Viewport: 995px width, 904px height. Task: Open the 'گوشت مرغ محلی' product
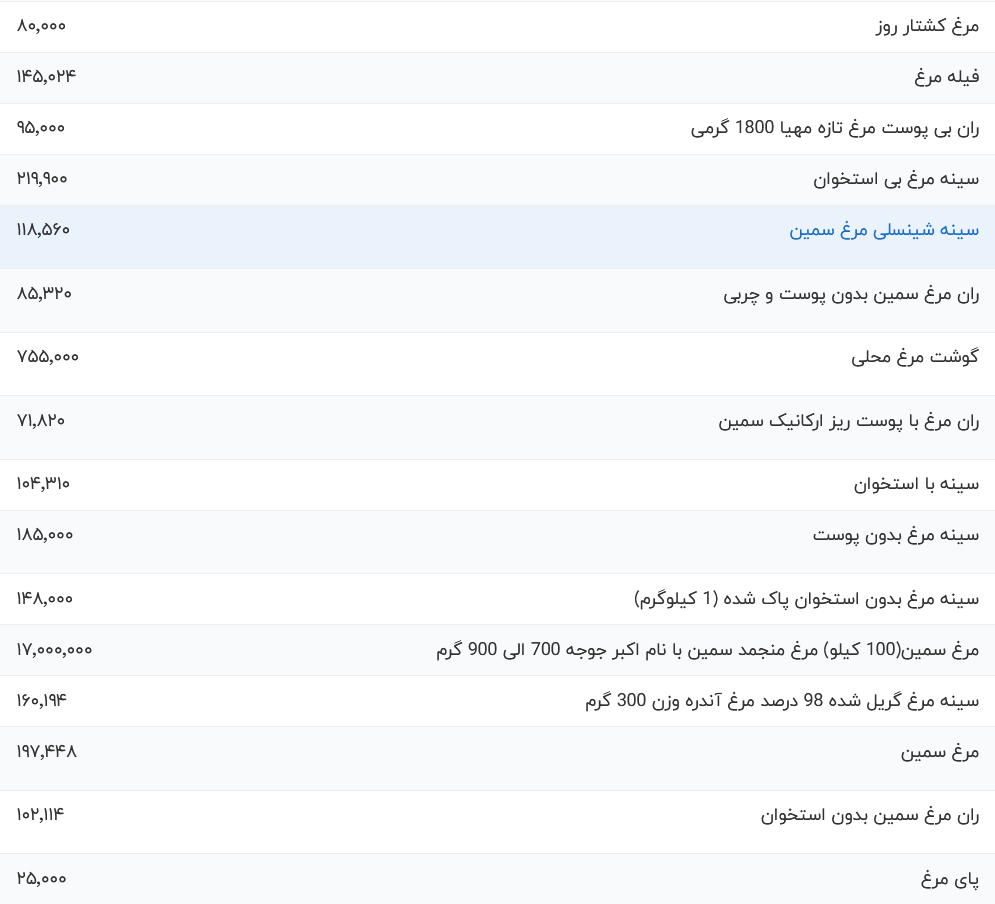(x=914, y=357)
